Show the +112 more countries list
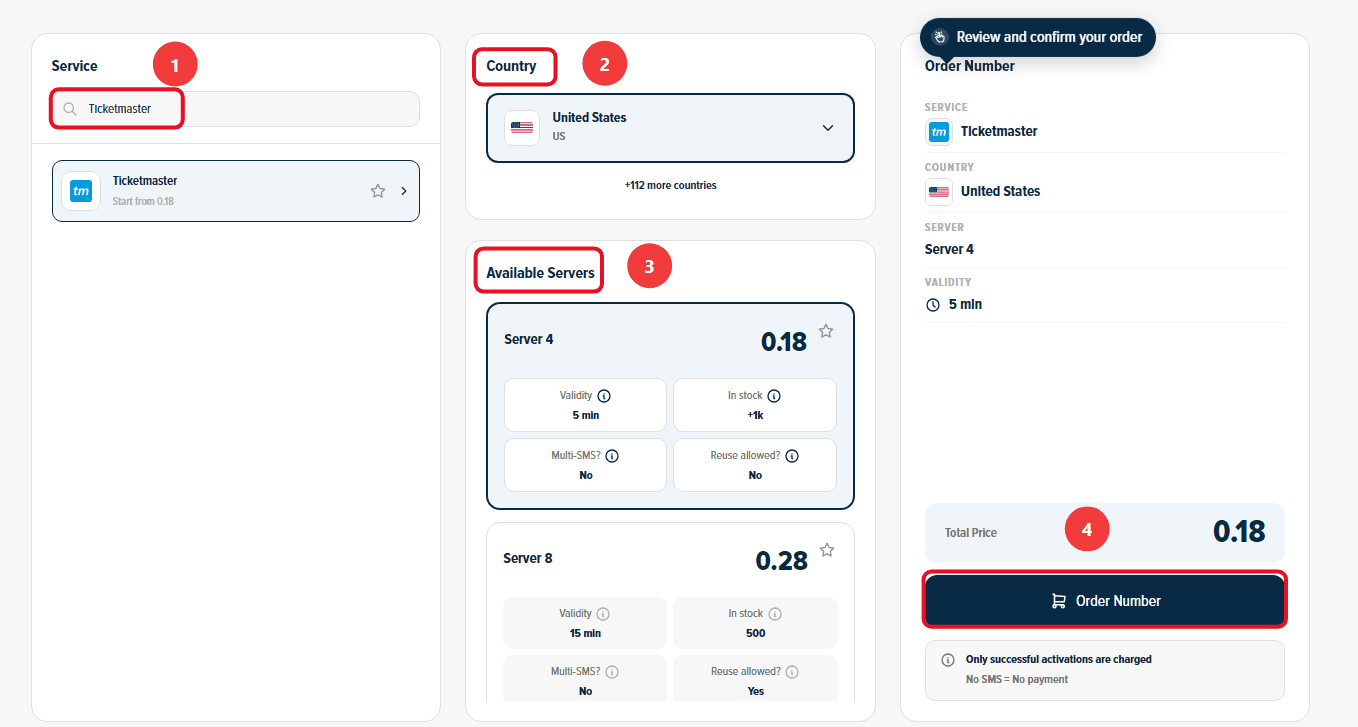This screenshot has width=1358, height=727. (x=670, y=185)
